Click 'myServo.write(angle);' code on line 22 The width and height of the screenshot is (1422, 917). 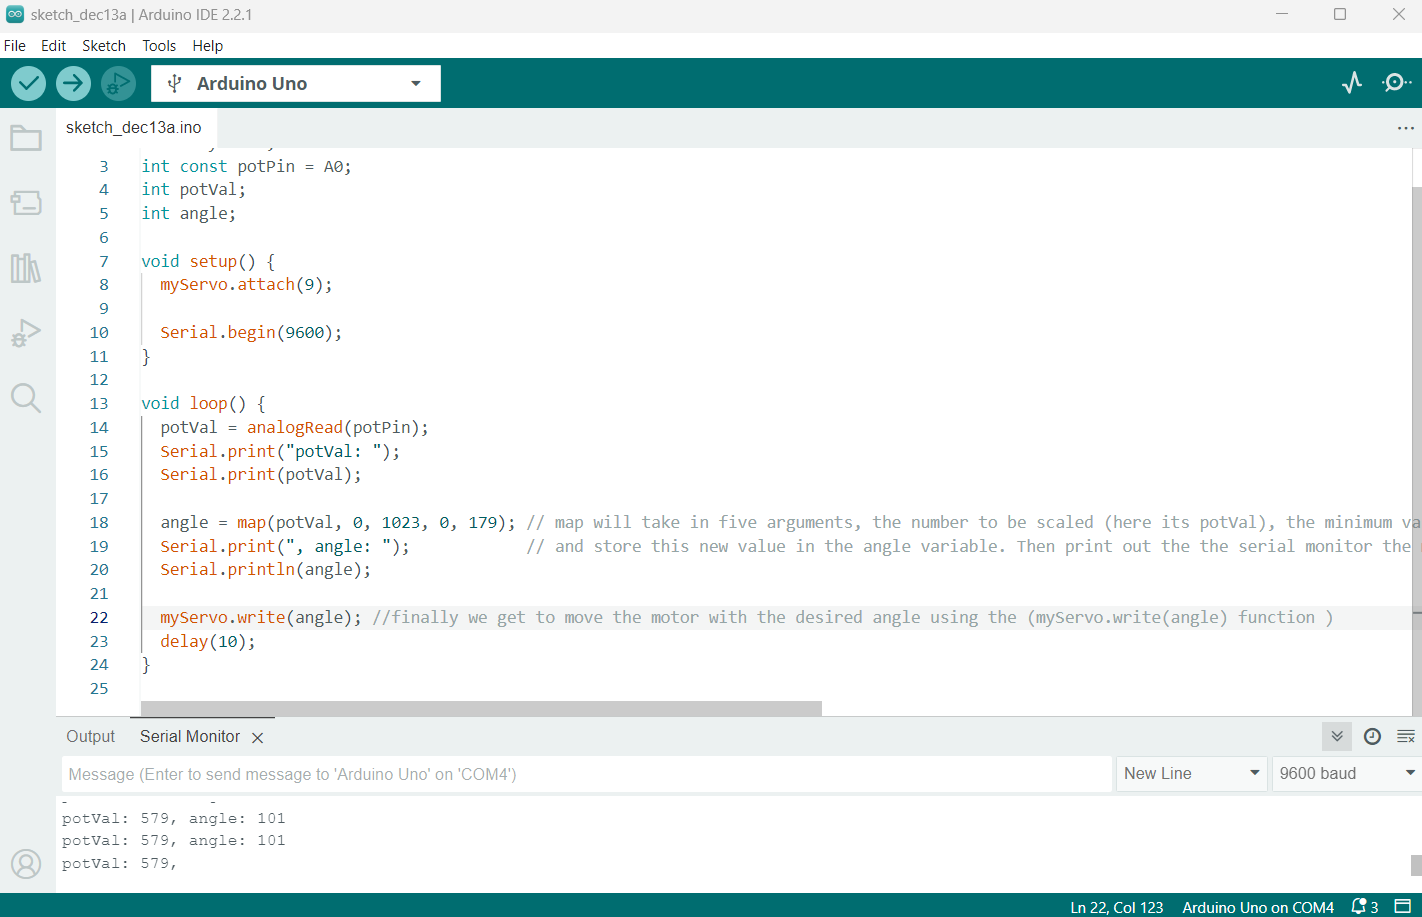point(261,618)
